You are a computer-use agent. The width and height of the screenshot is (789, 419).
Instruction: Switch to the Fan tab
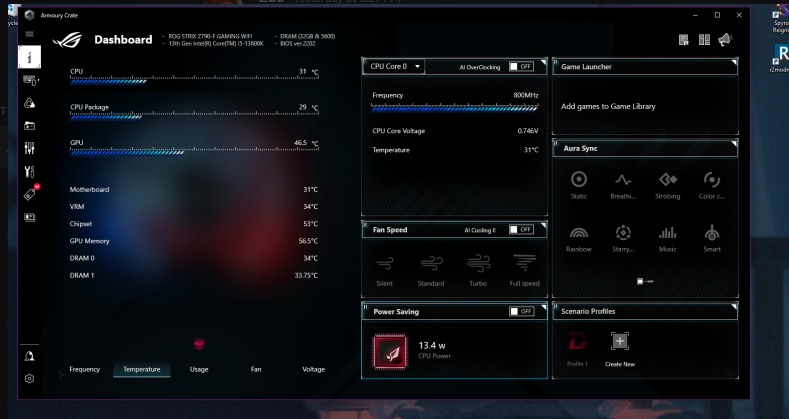click(x=256, y=369)
